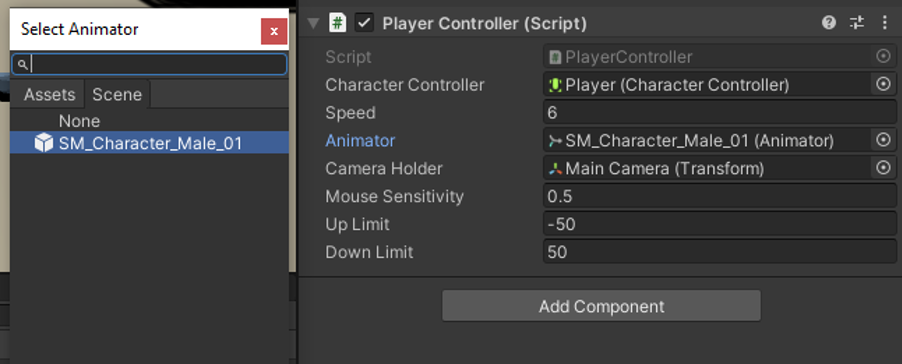Disable the Player Controller script checkbox
The image size is (902, 364).
coord(365,23)
